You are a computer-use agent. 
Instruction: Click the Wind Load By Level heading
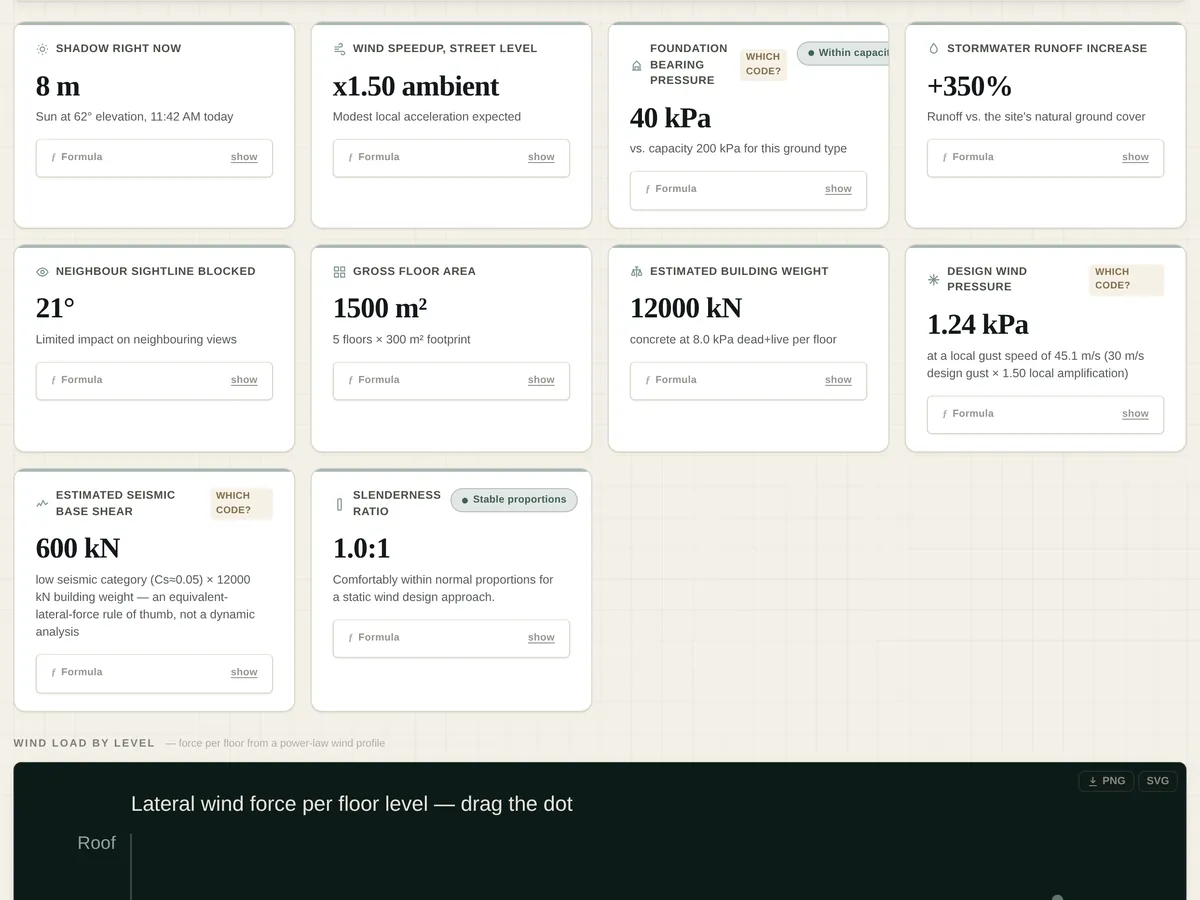(x=84, y=743)
